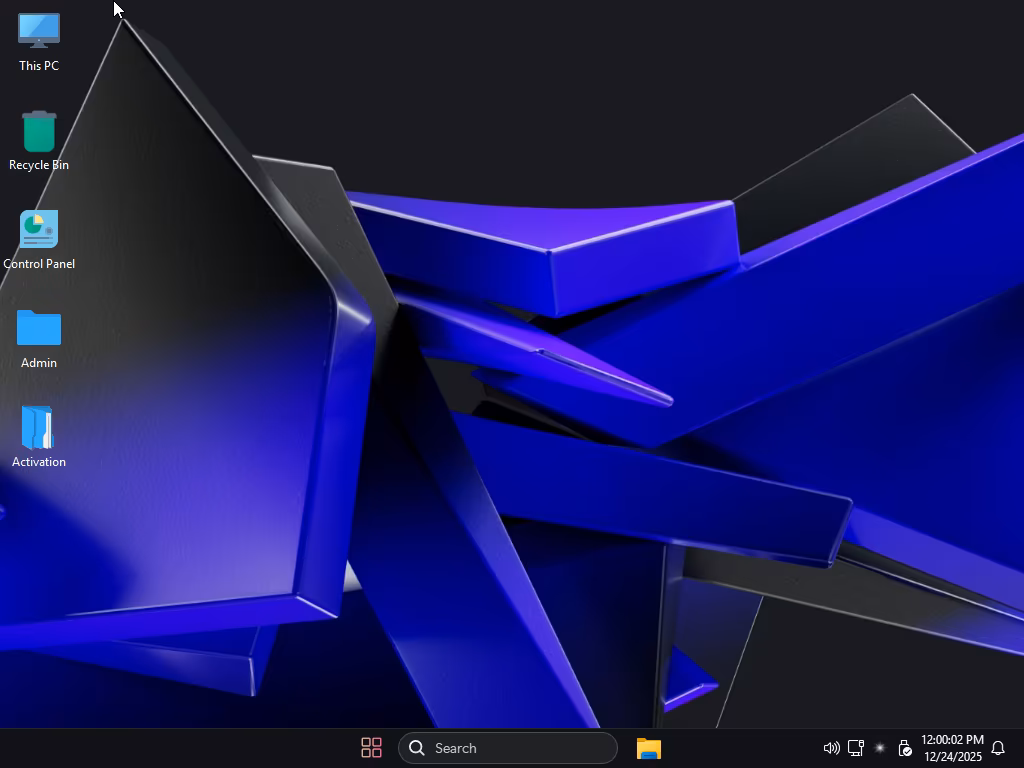This screenshot has height=768, width=1024.
Task: Open the Start menu from the taskbar
Action: (x=371, y=748)
